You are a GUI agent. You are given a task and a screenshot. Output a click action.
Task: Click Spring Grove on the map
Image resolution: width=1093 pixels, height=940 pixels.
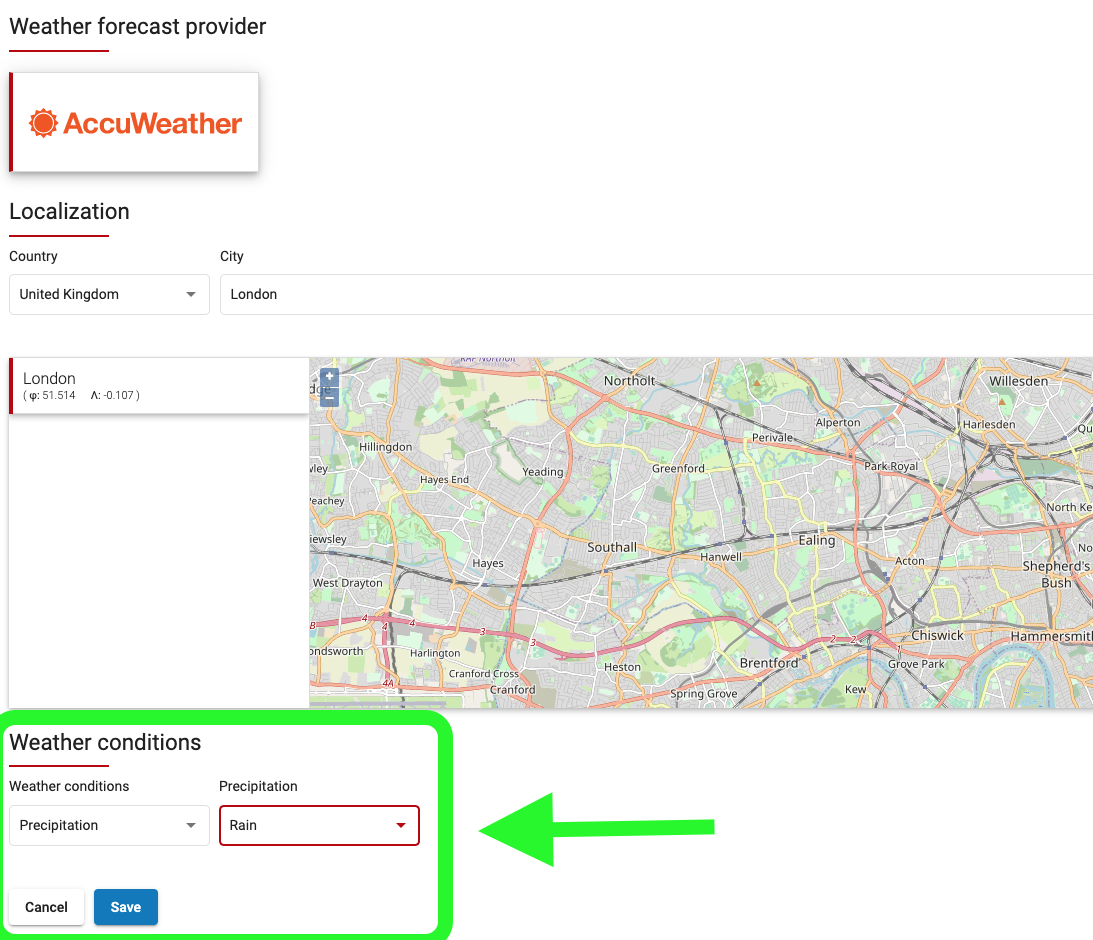point(703,693)
